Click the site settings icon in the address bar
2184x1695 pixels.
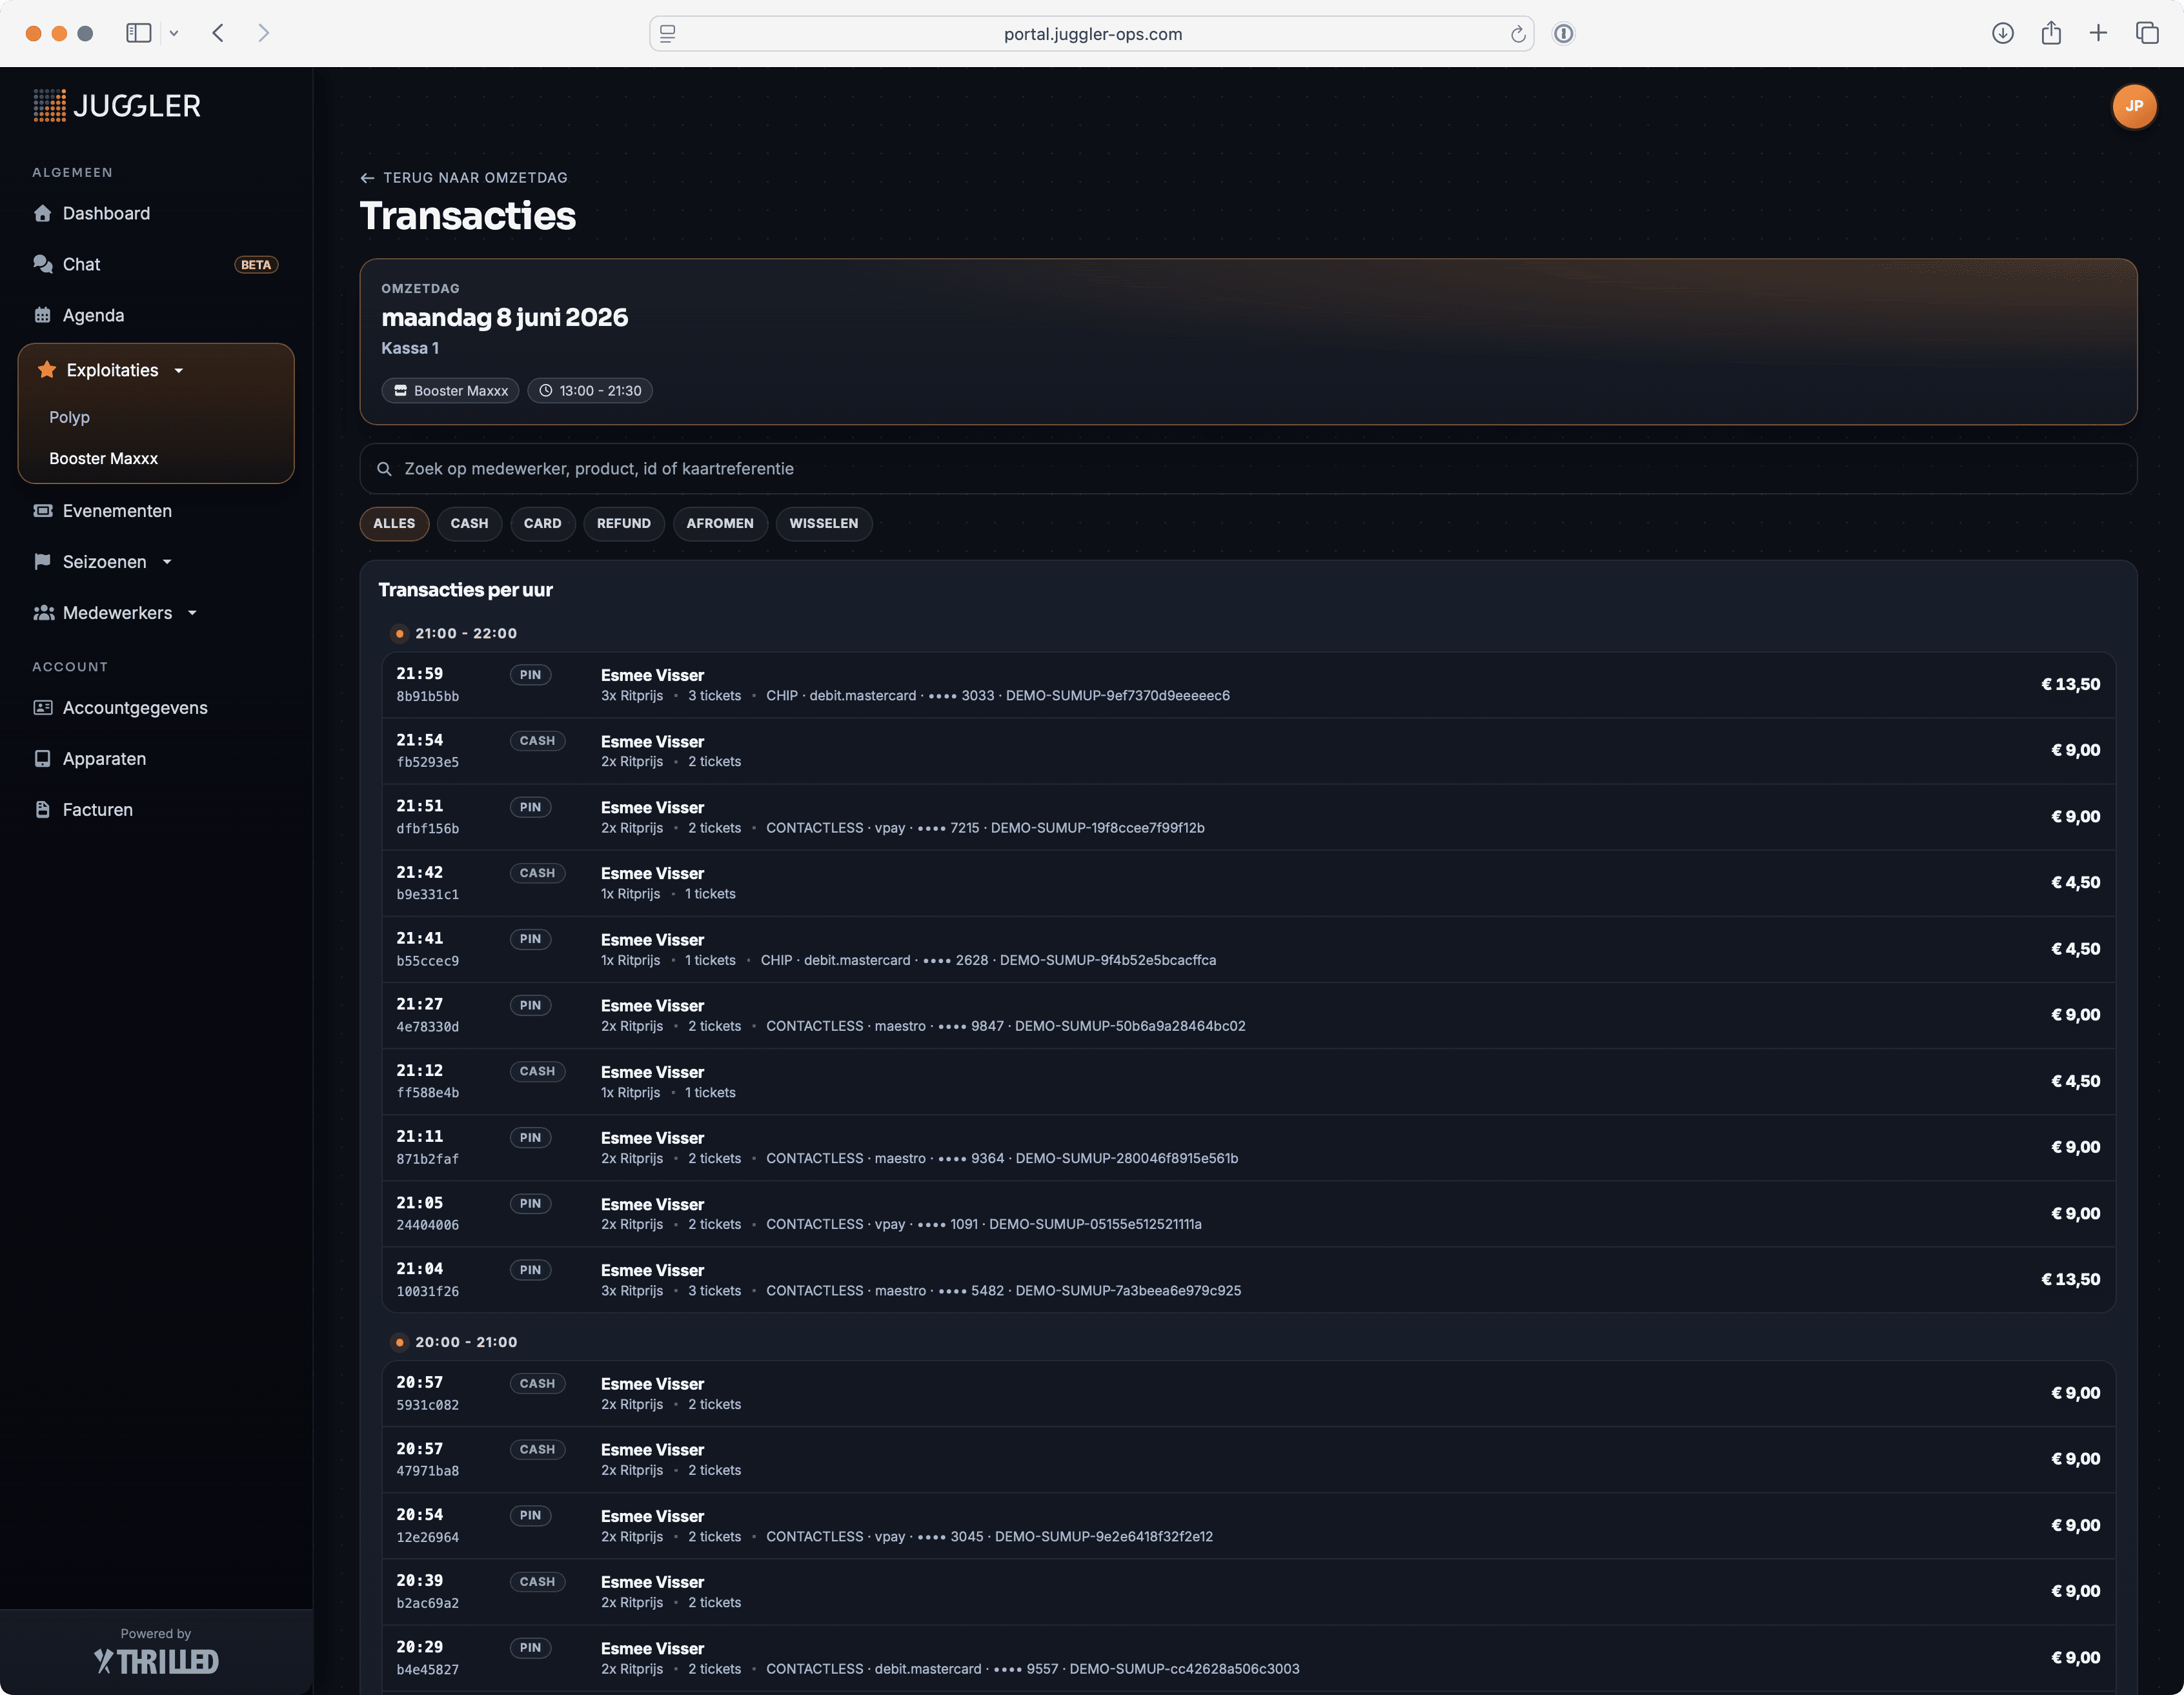[668, 34]
